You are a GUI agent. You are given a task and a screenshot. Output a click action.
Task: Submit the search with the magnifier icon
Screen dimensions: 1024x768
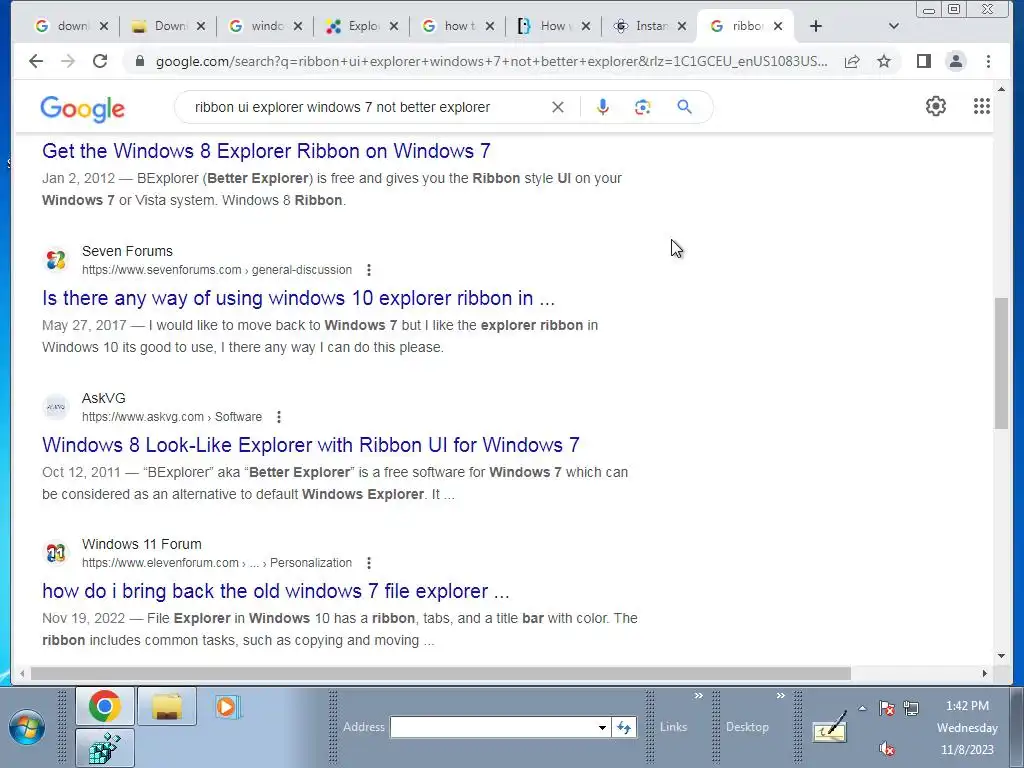click(x=684, y=107)
